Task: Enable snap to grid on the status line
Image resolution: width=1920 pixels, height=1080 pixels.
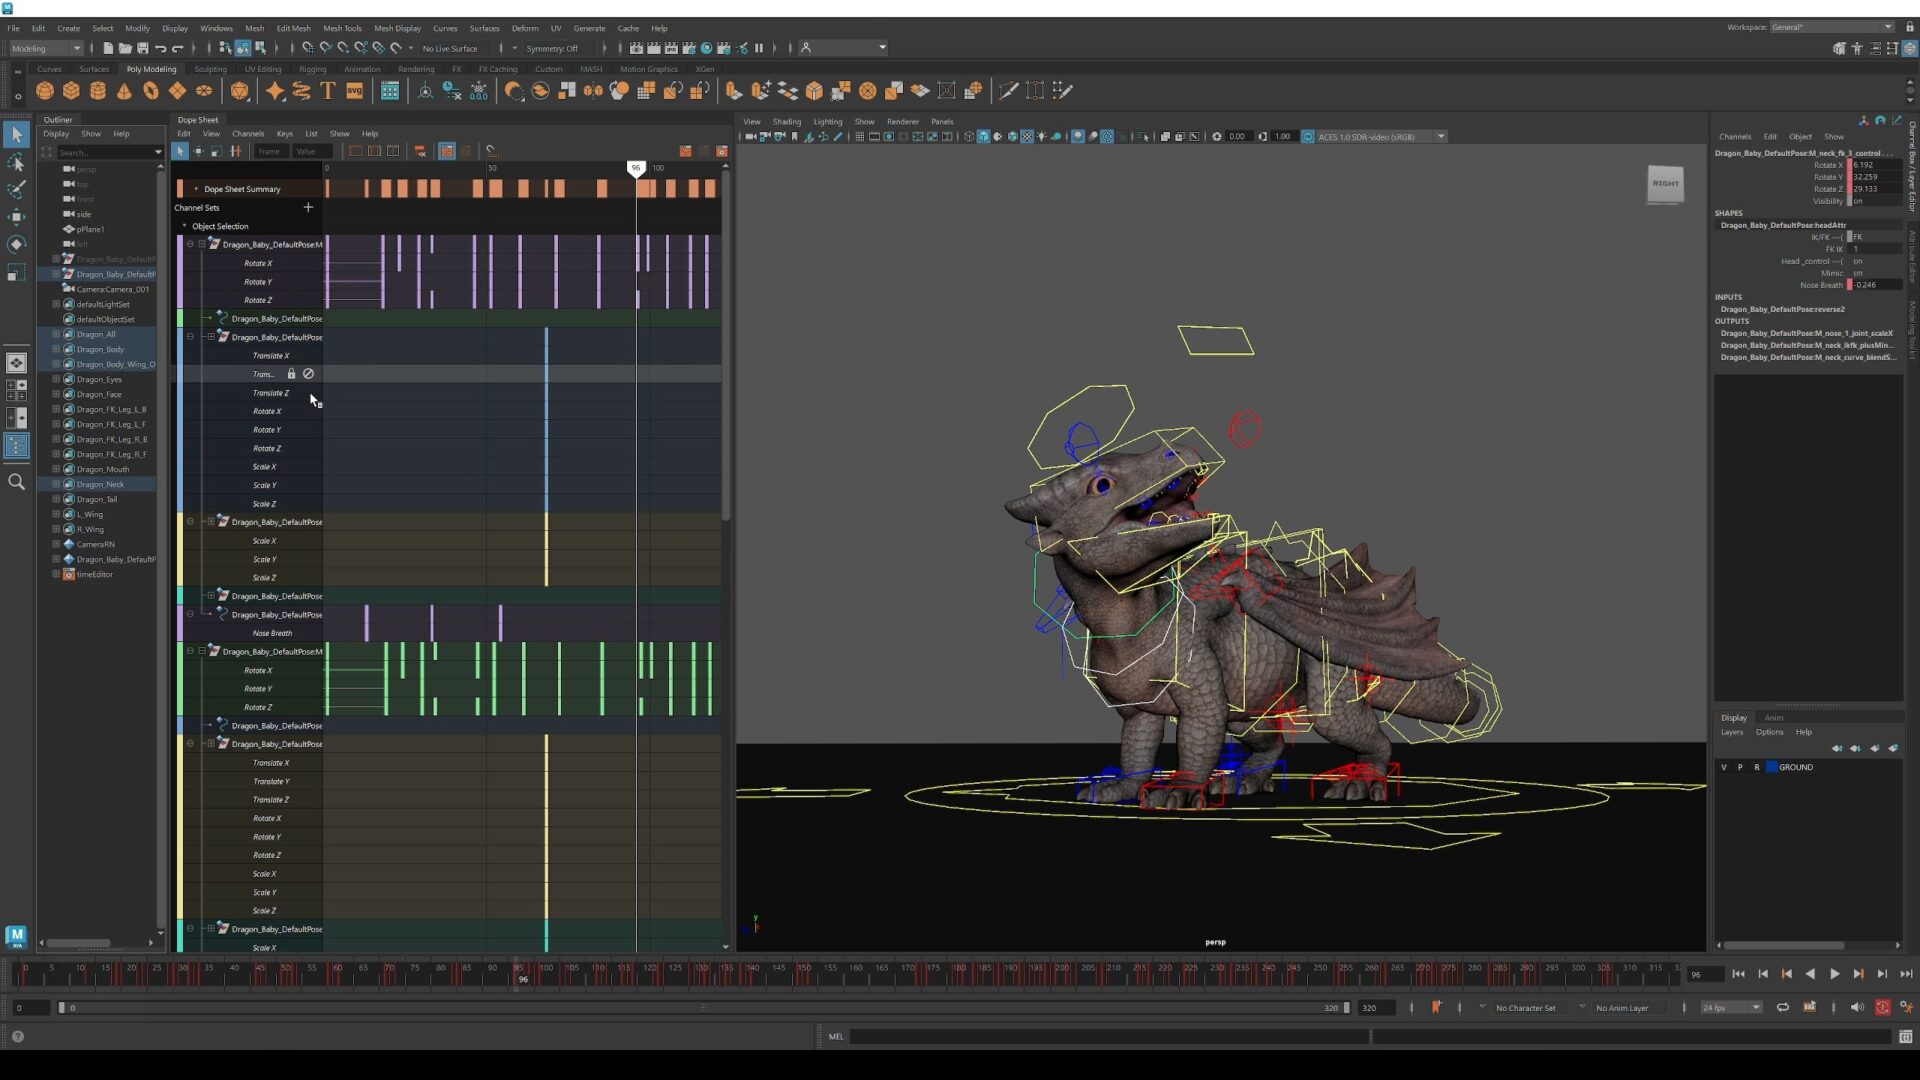Action: (x=308, y=48)
